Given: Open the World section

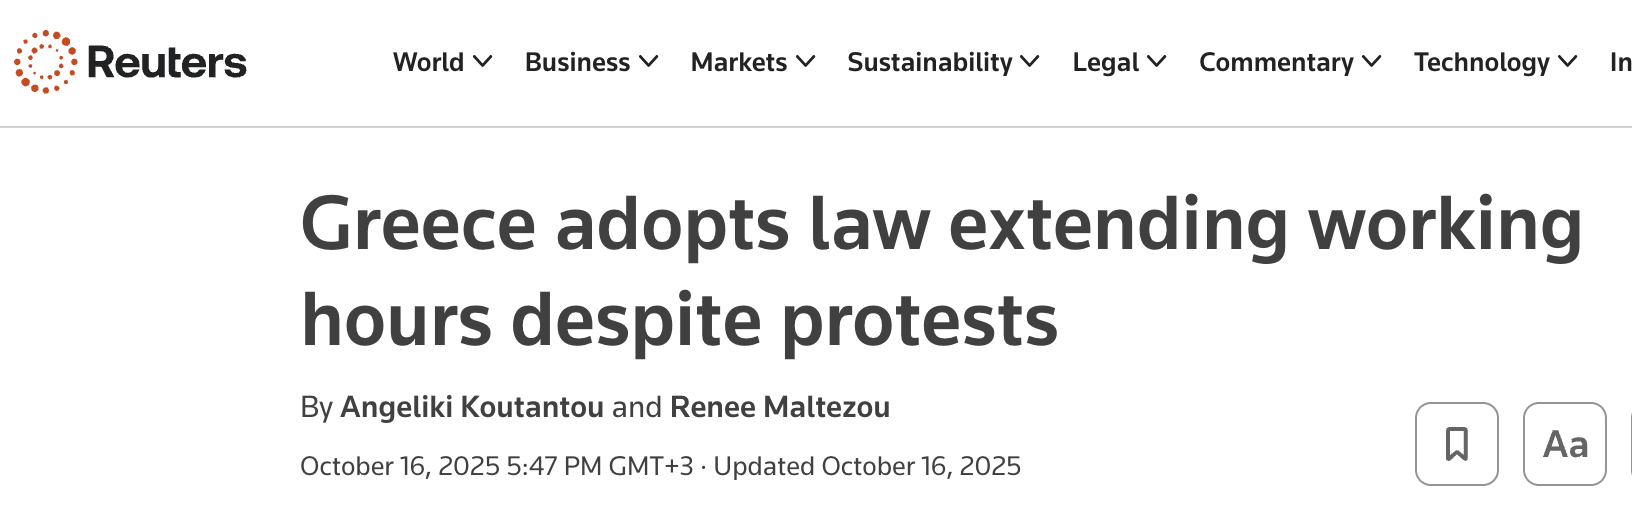Looking at the screenshot, I should tap(428, 62).
